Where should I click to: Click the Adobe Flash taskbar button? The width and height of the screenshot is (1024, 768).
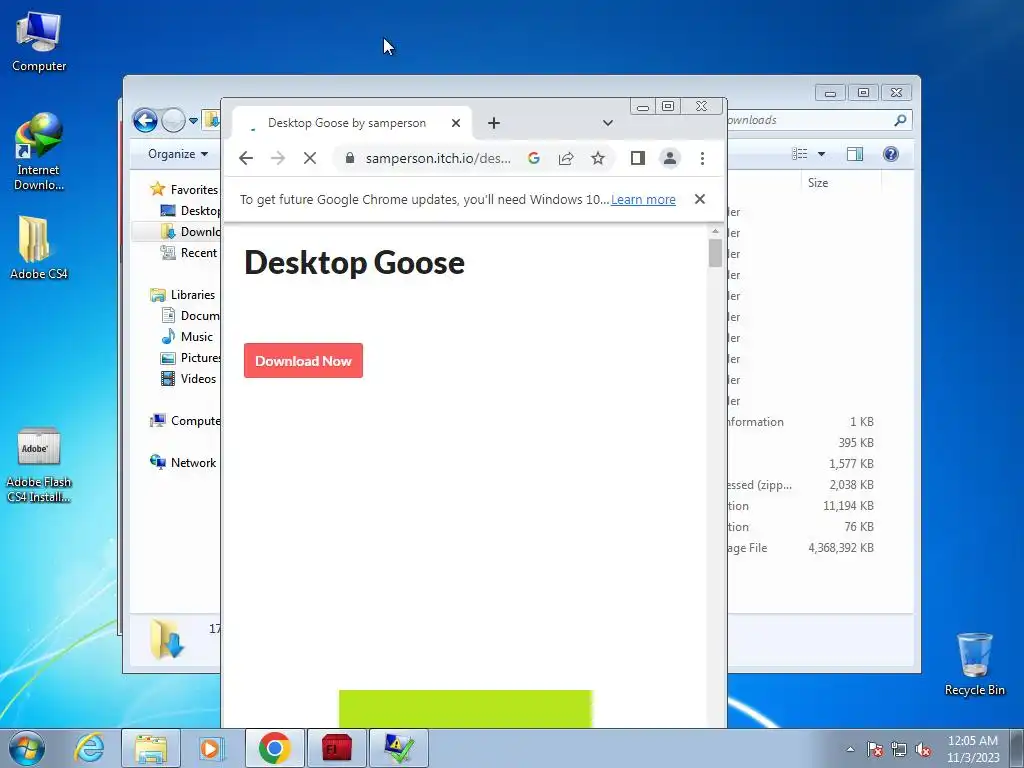point(336,748)
